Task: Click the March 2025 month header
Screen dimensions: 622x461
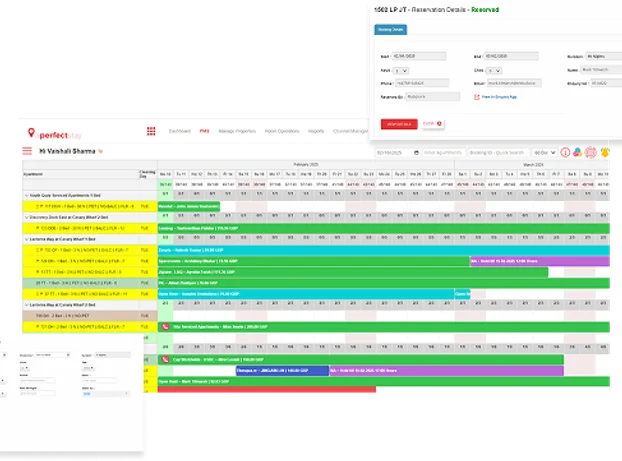Action: pyautogui.click(x=533, y=165)
